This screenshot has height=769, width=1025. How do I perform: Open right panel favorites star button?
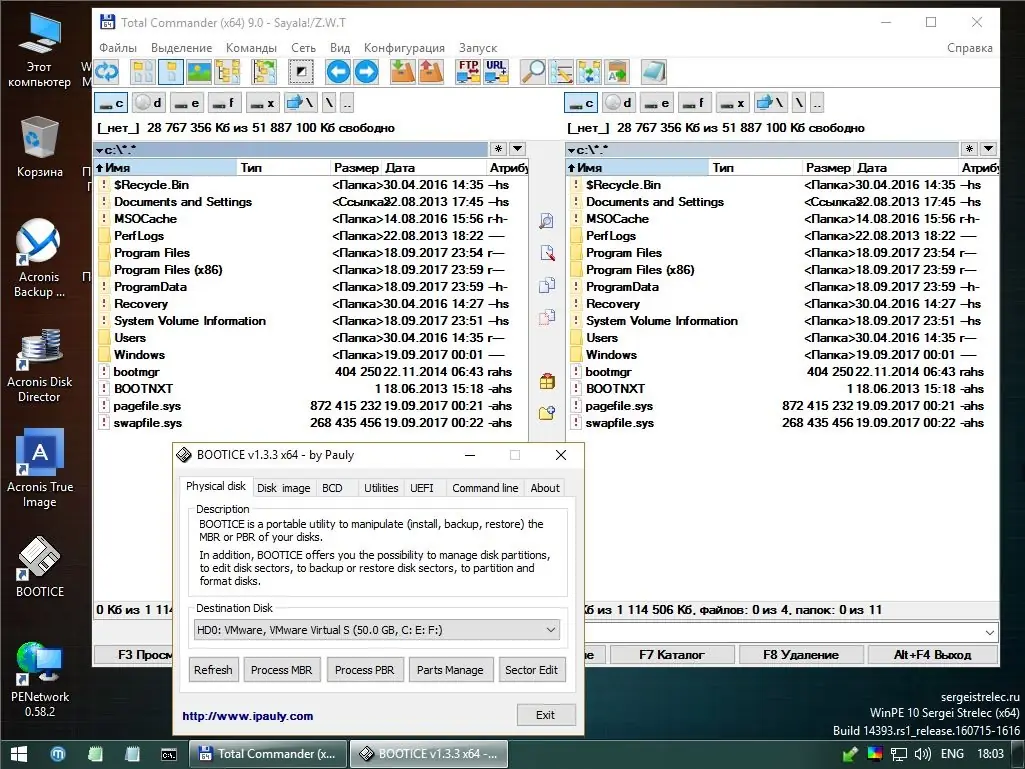coord(969,149)
